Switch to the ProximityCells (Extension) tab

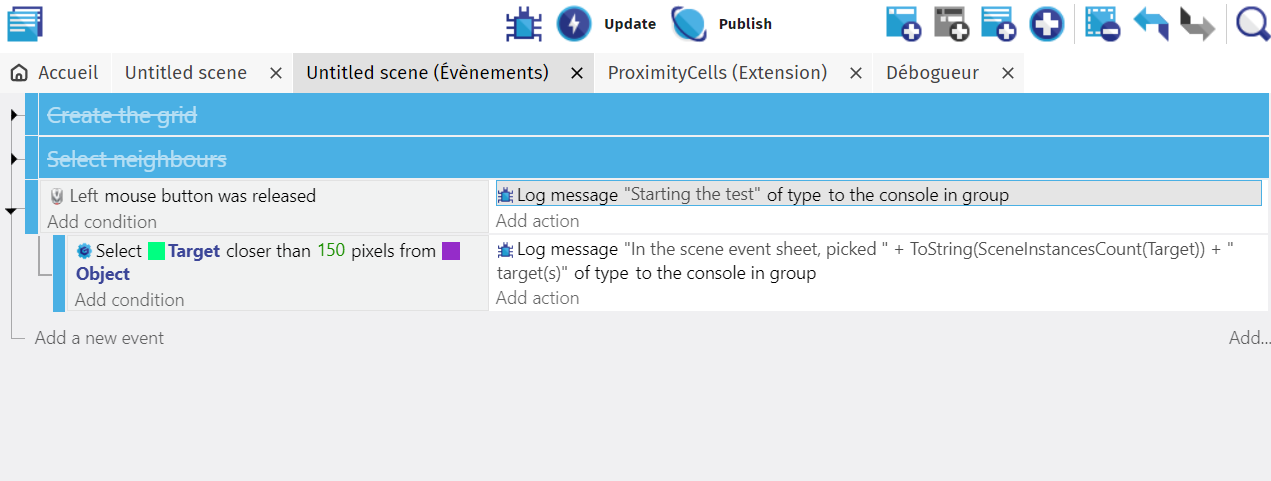coord(717,73)
